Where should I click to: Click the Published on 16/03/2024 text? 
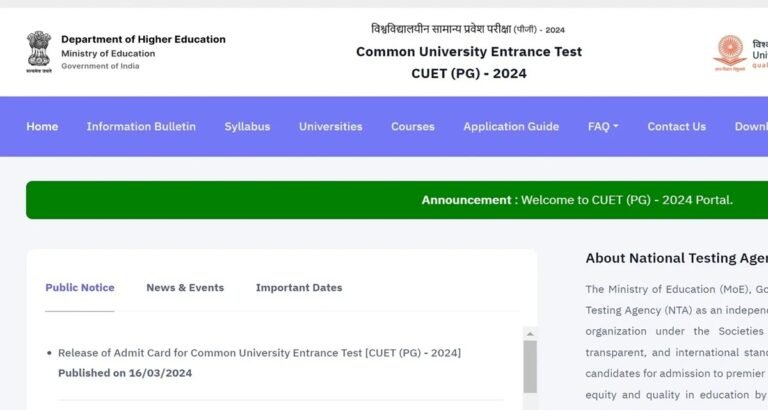(x=125, y=373)
